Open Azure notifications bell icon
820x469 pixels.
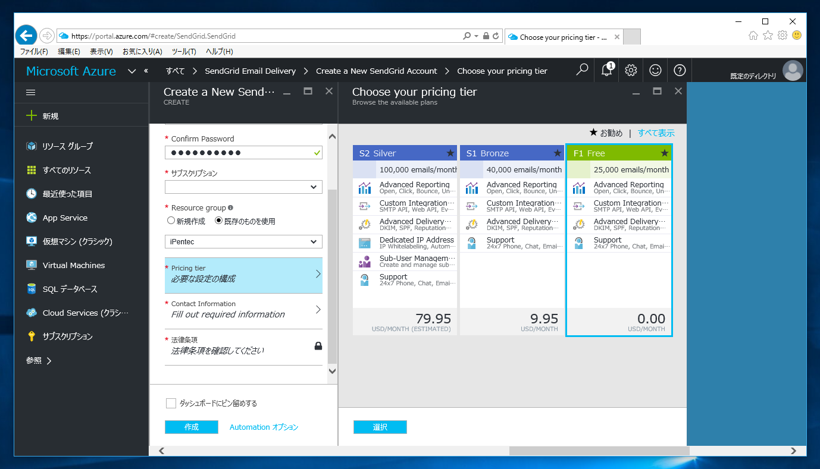pyautogui.click(x=607, y=70)
